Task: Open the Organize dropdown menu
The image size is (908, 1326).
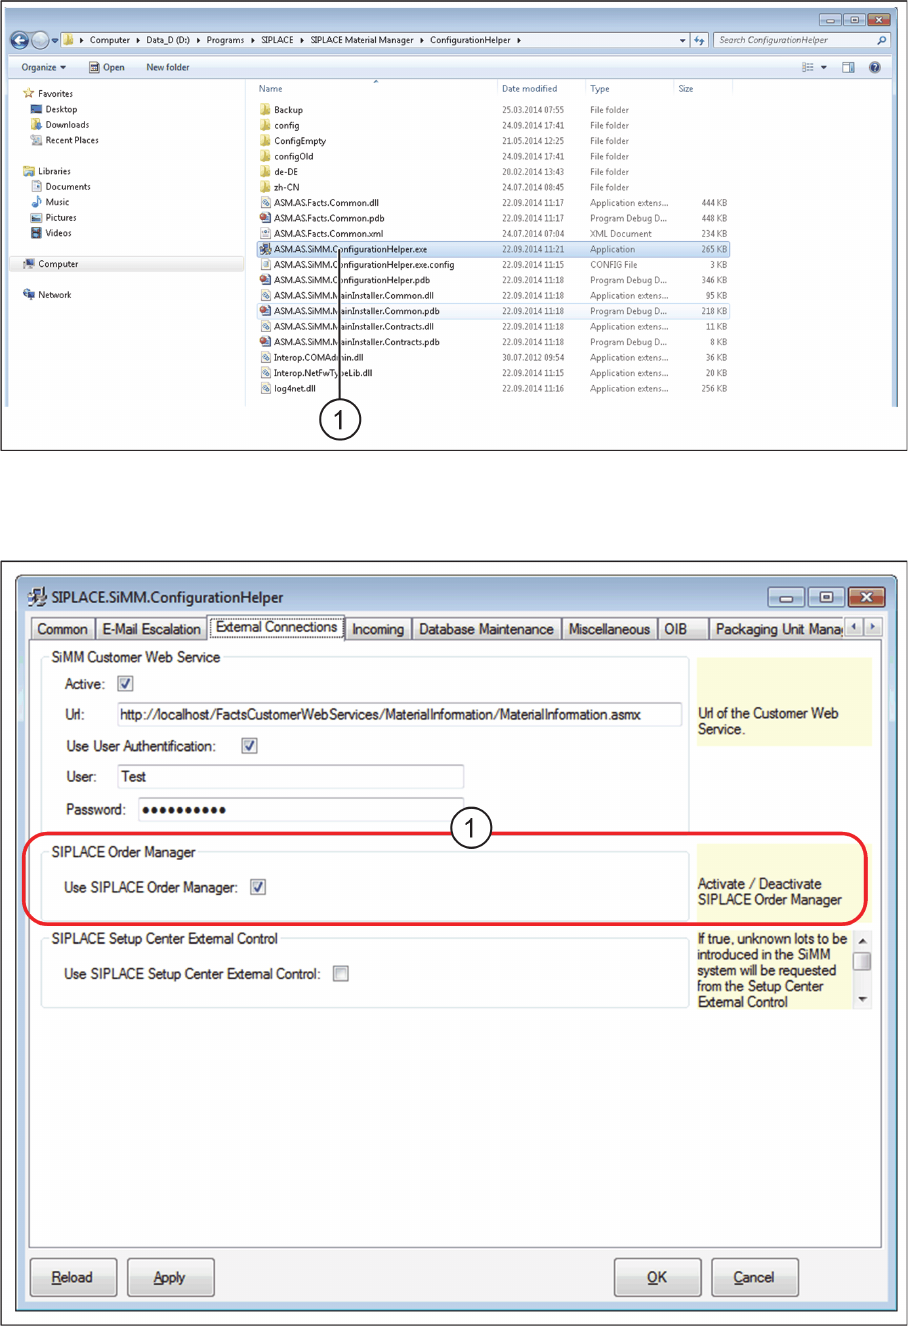Action: [43, 67]
